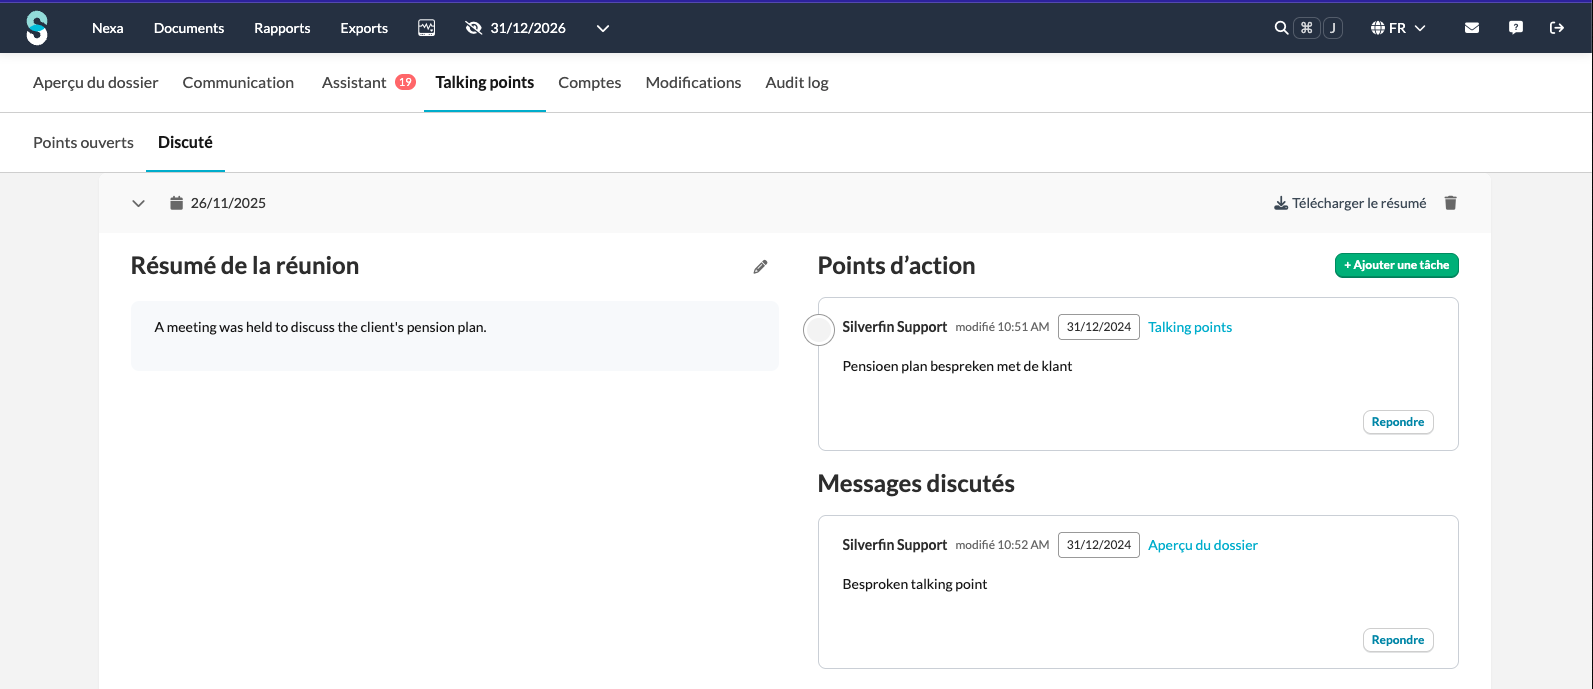Toggle hidden period eye icon 31/12/2026
This screenshot has height=689, width=1593.
[x=474, y=28]
